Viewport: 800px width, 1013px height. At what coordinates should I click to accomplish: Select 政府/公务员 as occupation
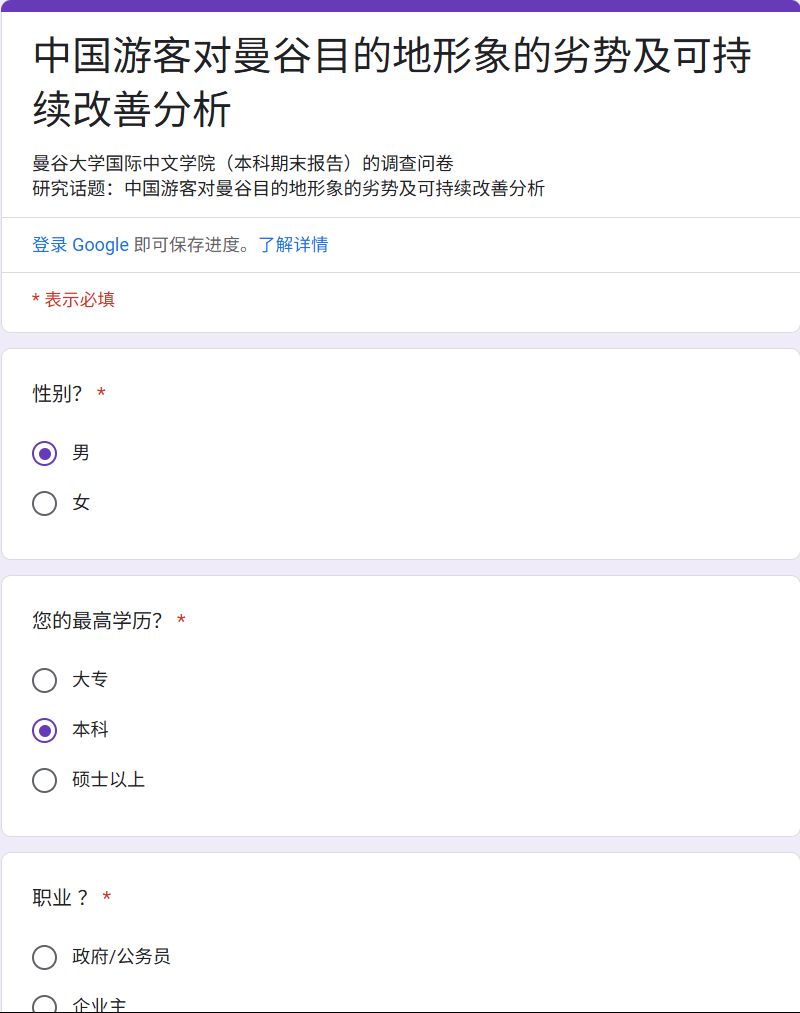click(x=44, y=957)
